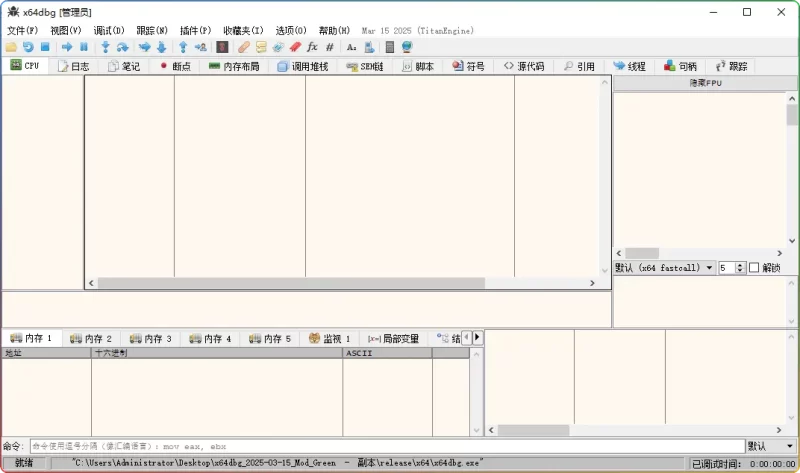The image size is (800, 473).
Task: Switch to the 源代码 source tab
Action: [524, 66]
